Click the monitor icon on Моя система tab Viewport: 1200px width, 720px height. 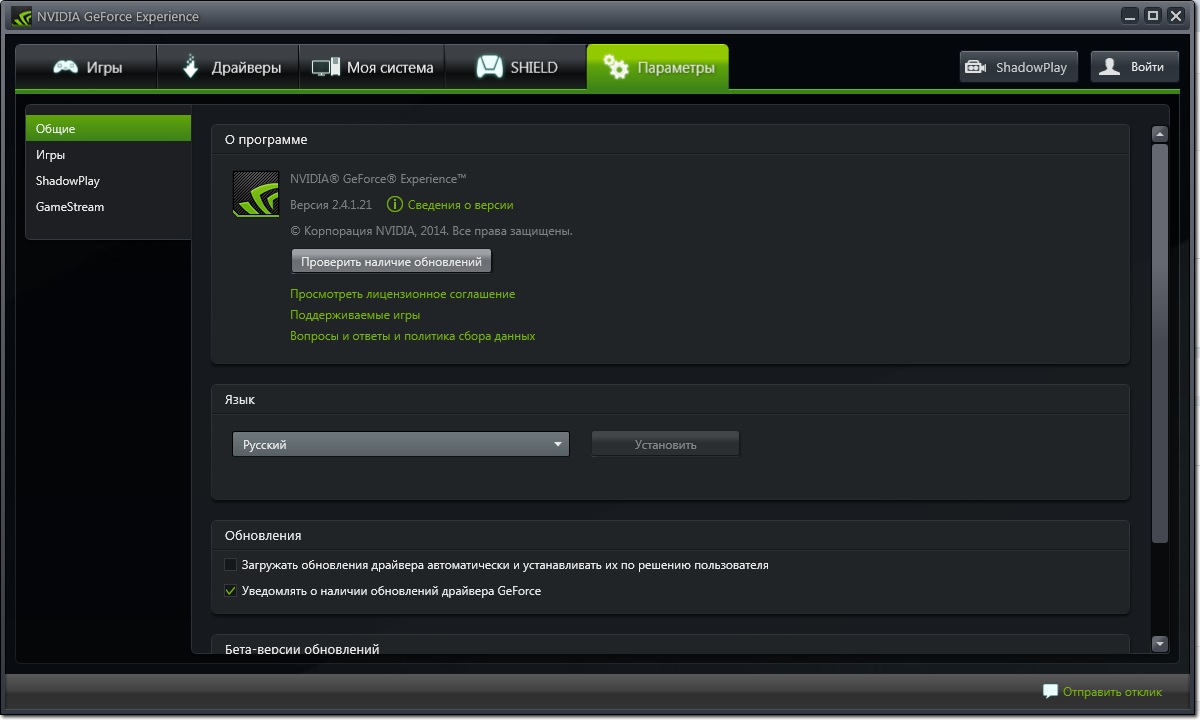(x=326, y=68)
